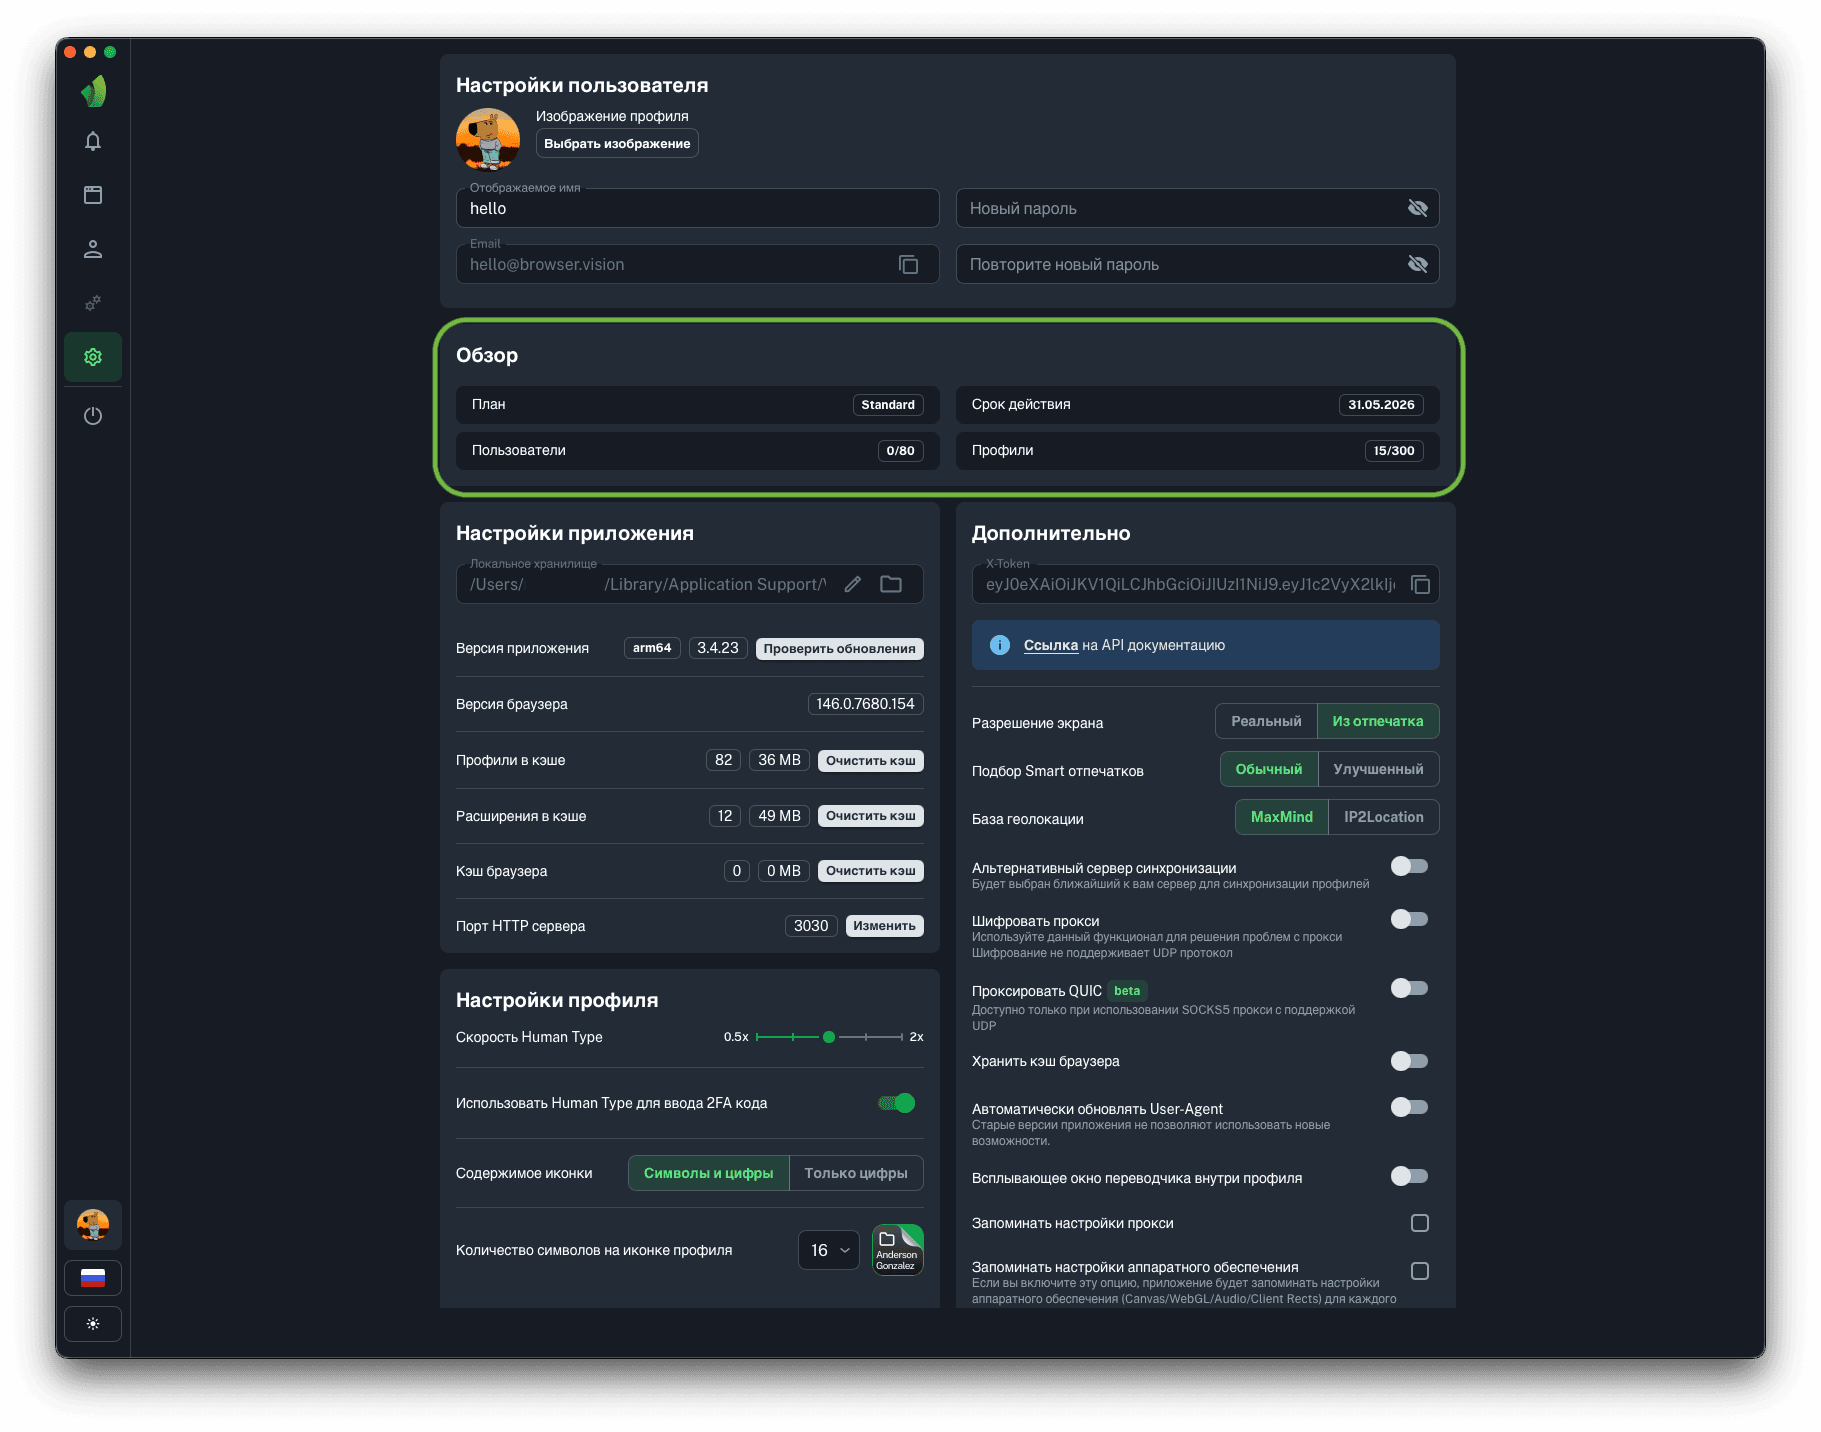Image resolution: width=1821 pixels, height=1432 pixels.
Task: Enable Шифровать прокси toggle
Action: [x=1409, y=919]
